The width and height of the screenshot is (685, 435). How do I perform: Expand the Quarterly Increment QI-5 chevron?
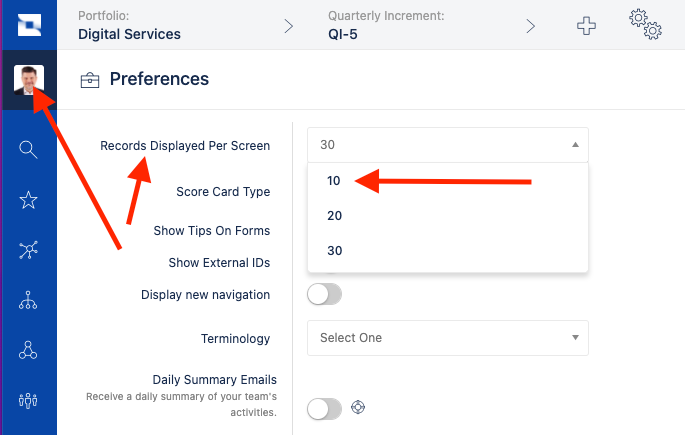pos(530,26)
